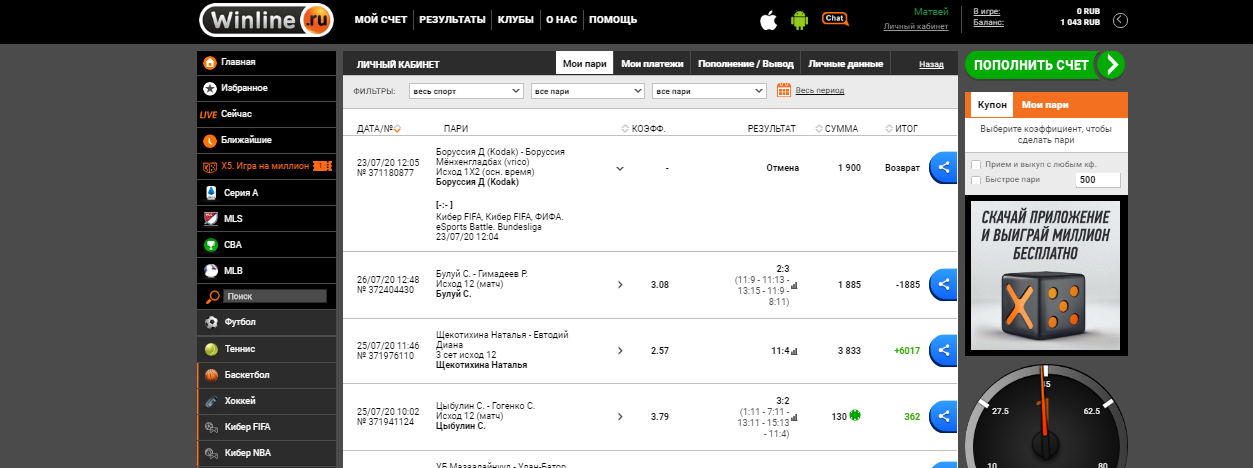Viewport: 1253px width, 468px height.
Task: Collapse the Боруссия Д bet details chevron
Action: click(x=619, y=168)
